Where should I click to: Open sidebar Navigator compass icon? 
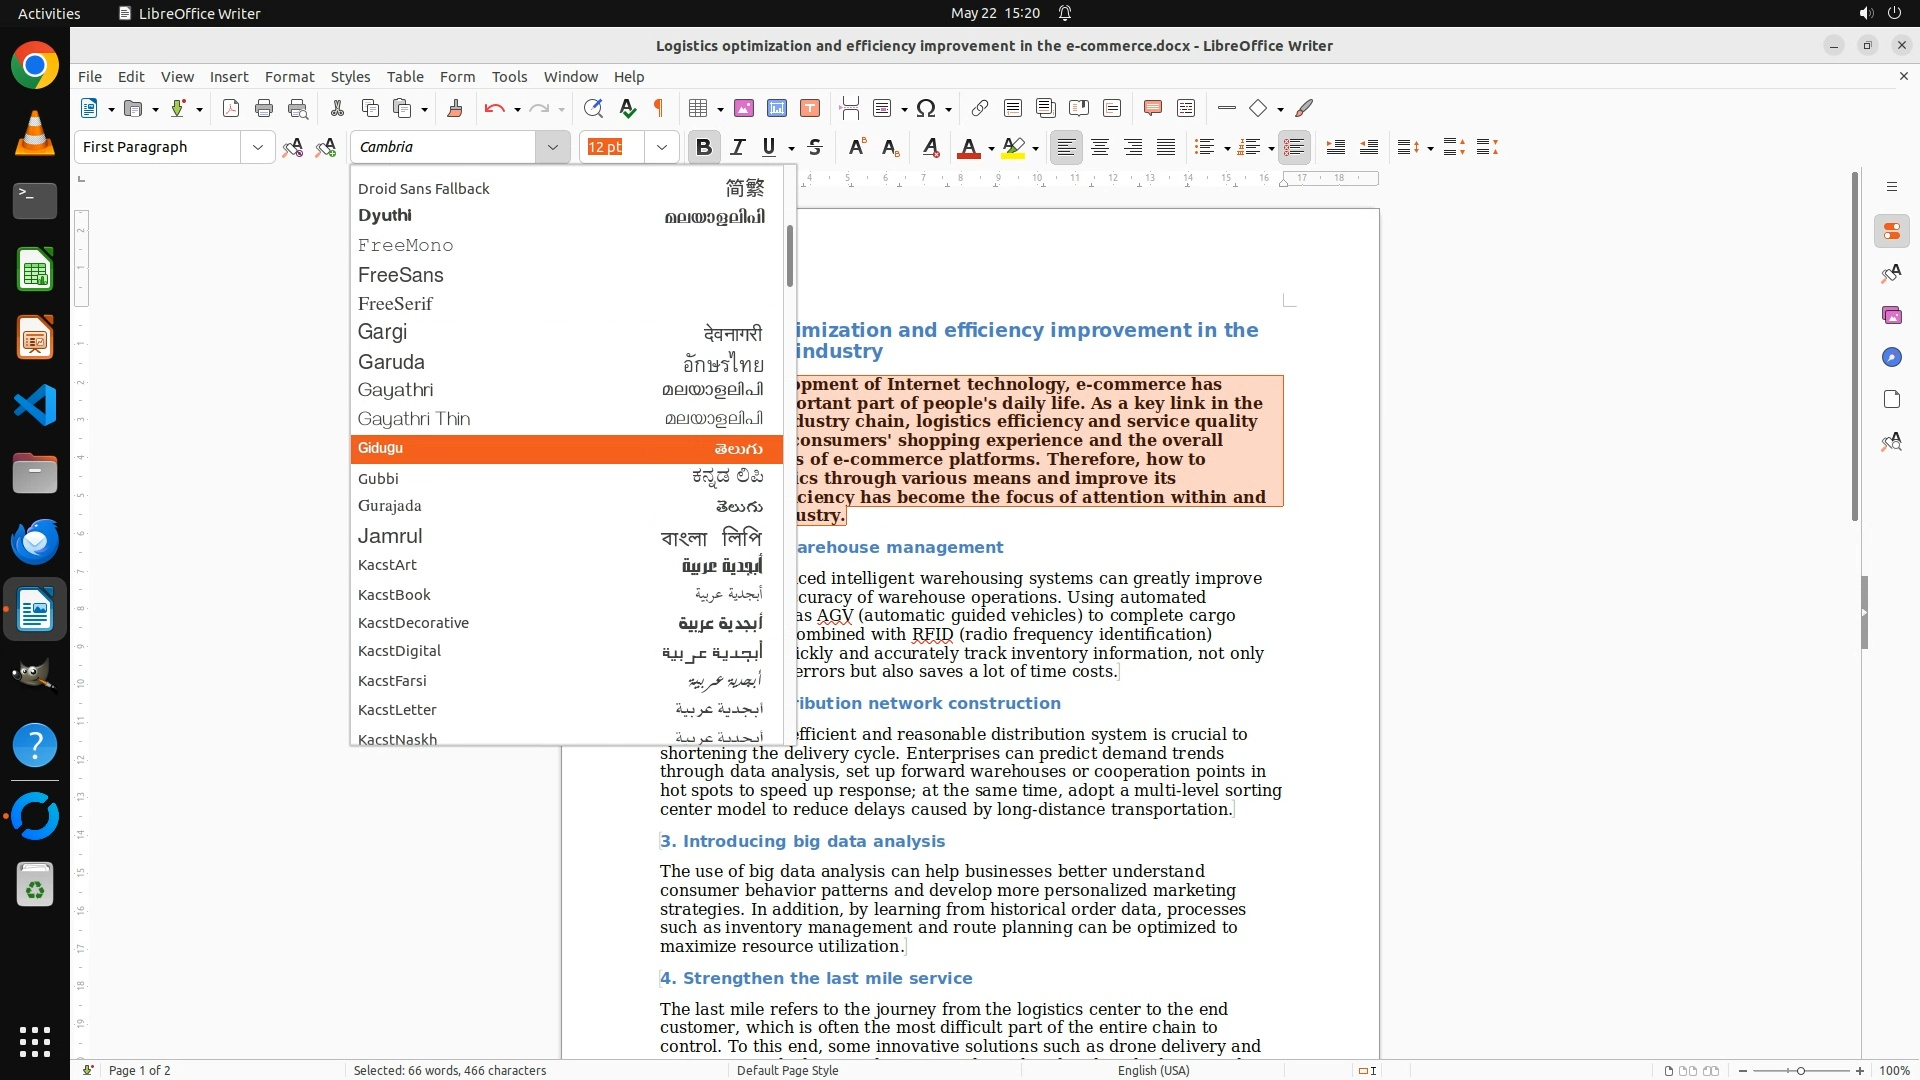[x=1891, y=357]
